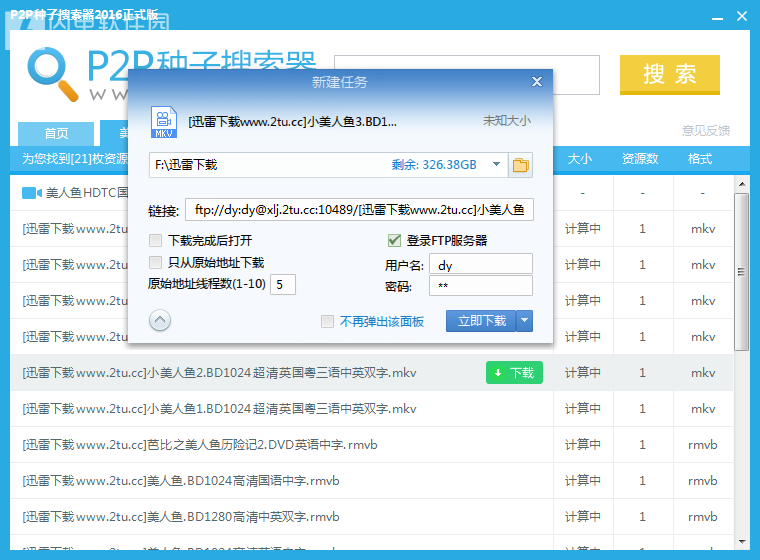760x560 pixels.
Task: Click the 密码 password field
Action: click(x=481, y=286)
